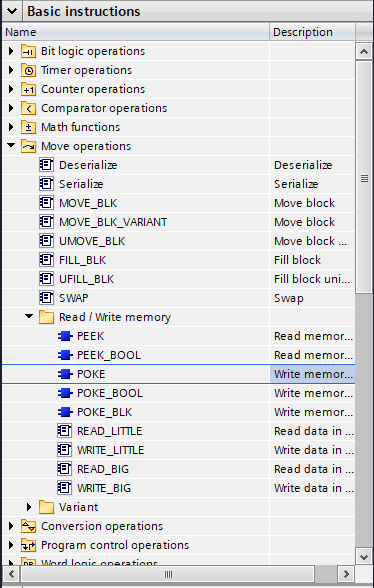This screenshot has width=374, height=588.
Task: Select the Deserialize tree row label
Action: coord(88,165)
